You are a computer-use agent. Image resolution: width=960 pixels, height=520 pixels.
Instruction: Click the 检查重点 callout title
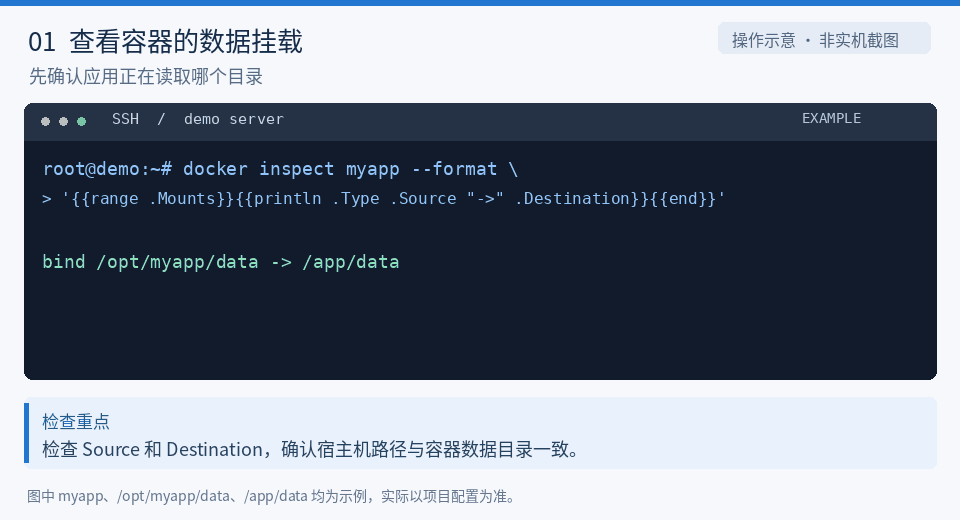[x=76, y=421]
